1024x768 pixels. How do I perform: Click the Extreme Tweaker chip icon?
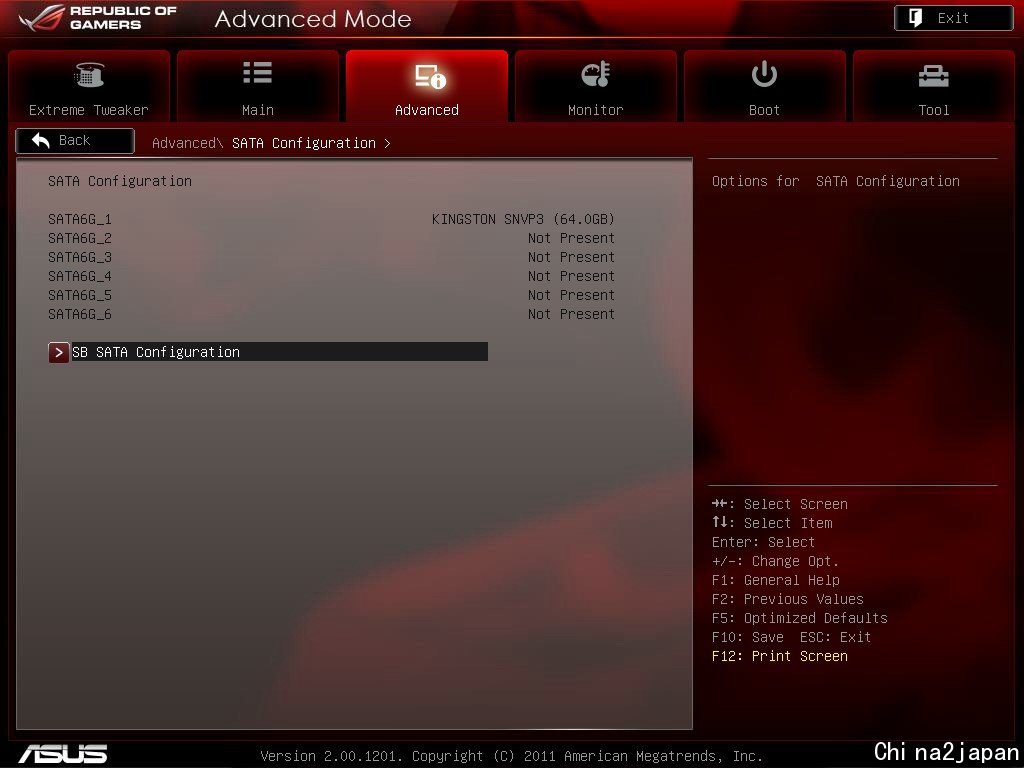click(89, 74)
